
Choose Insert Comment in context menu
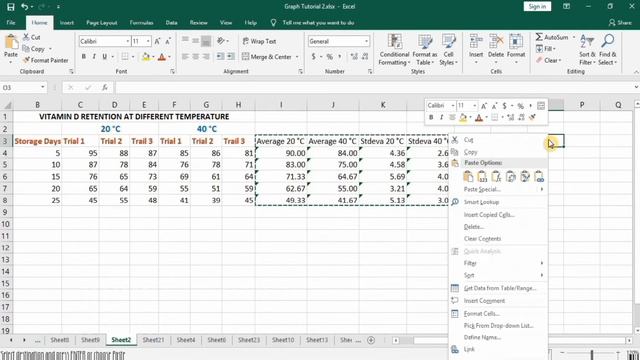tap(484, 301)
